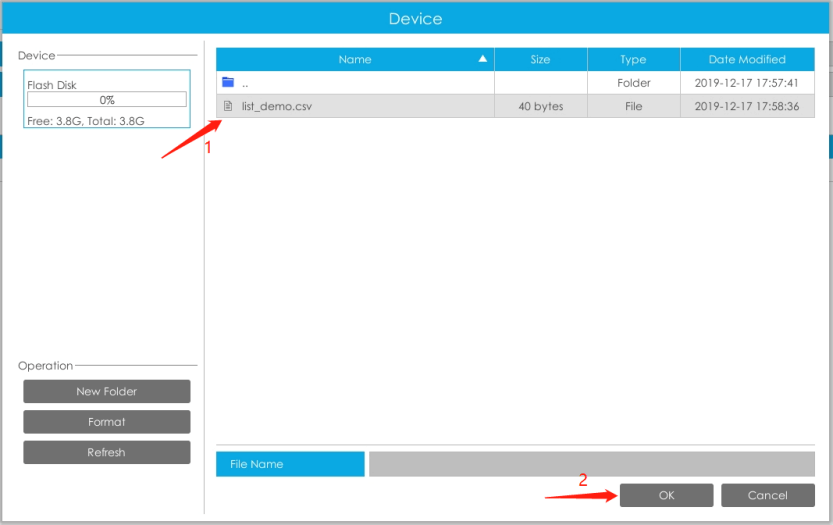Select the Flash Disk device
The width and height of the screenshot is (833, 525).
[52, 85]
